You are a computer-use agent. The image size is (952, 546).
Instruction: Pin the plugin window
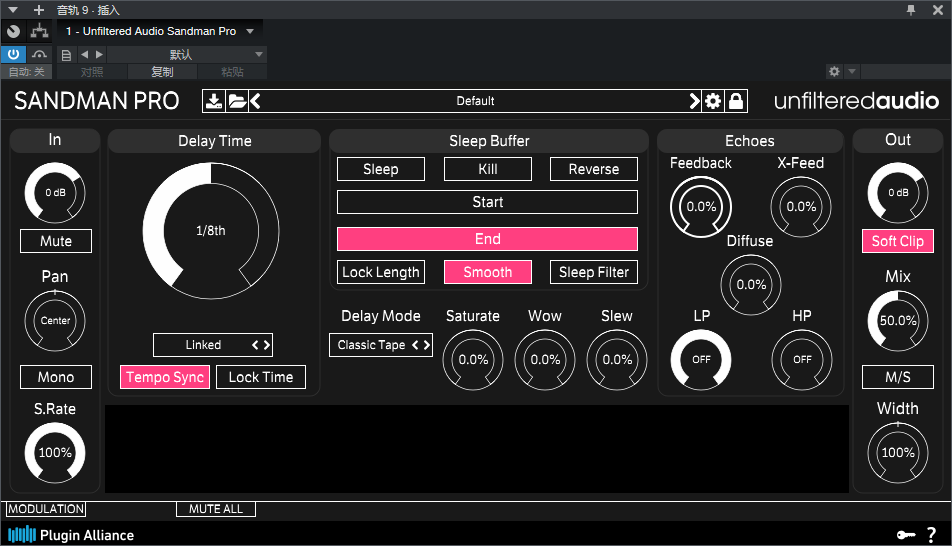coord(910,10)
